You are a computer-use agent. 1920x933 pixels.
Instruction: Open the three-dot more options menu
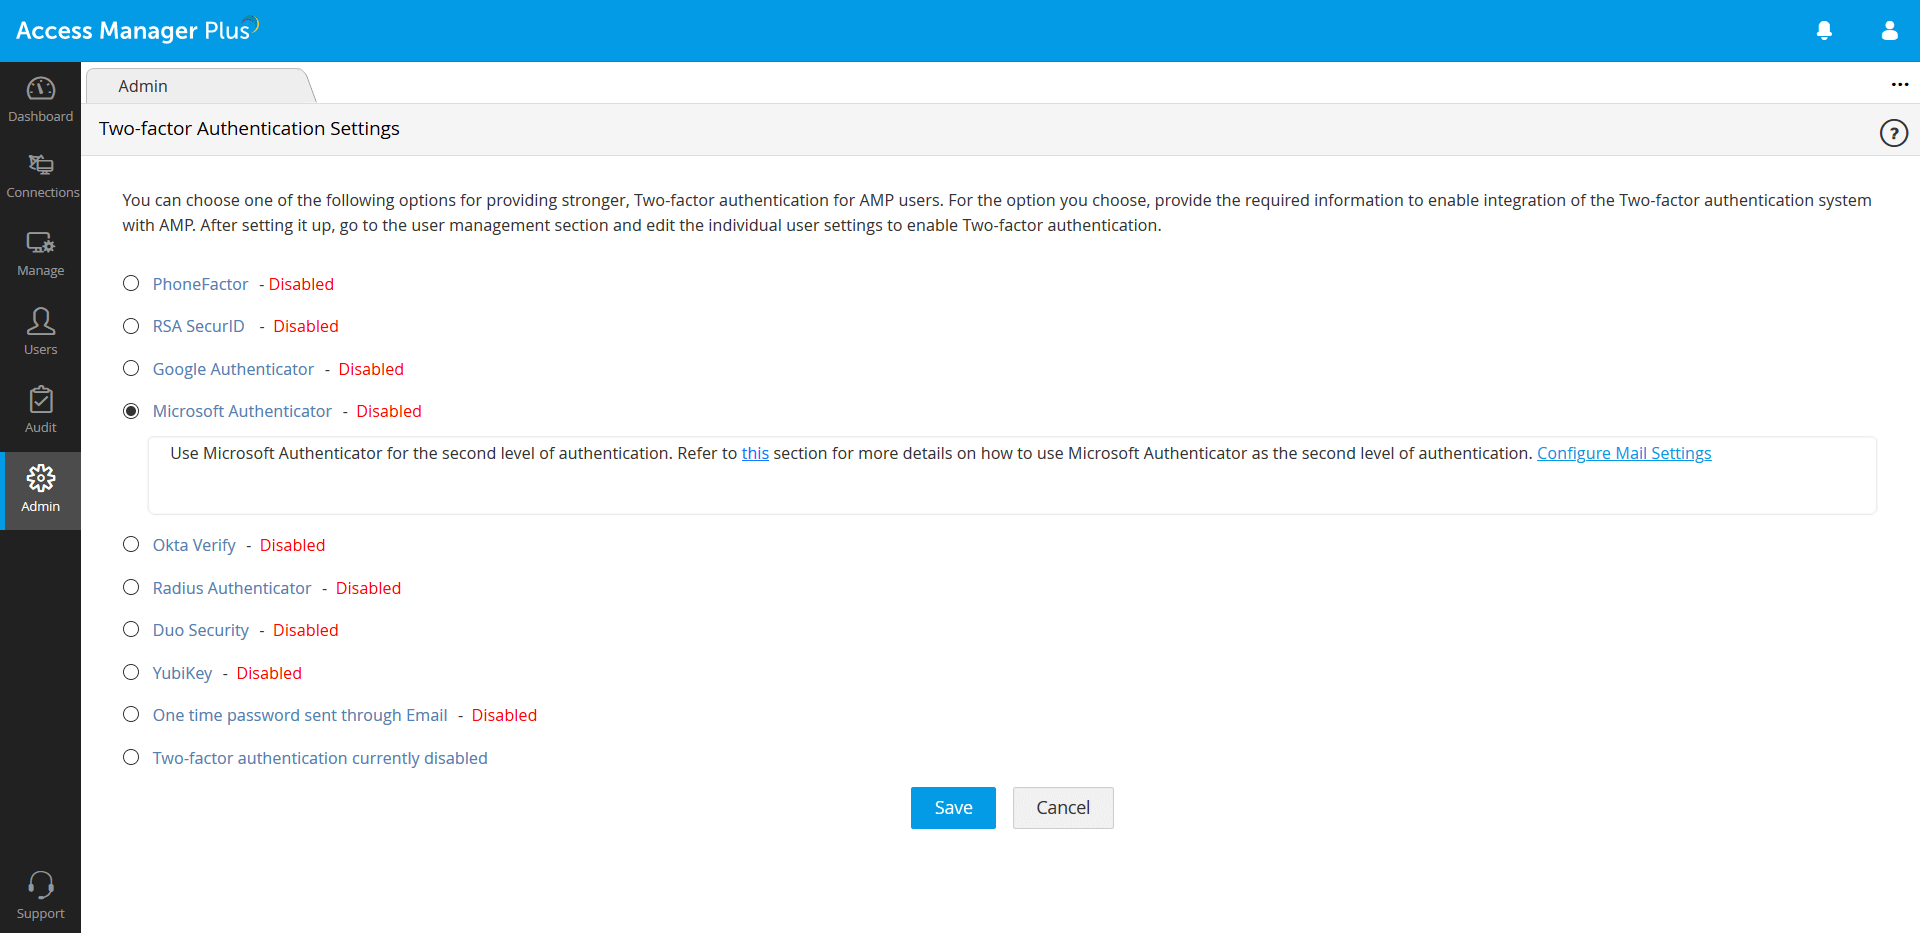point(1900,85)
